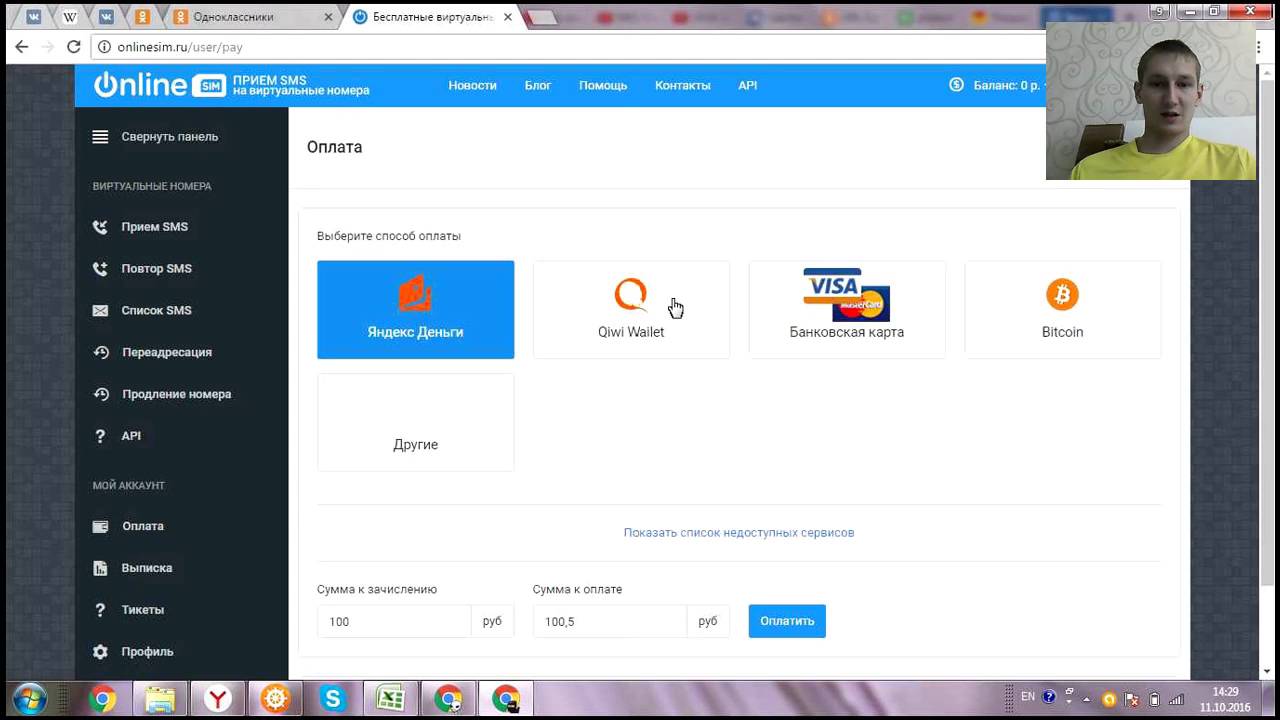Select Яндекс Деньги payment method
This screenshot has height=720, width=1280.
(x=415, y=310)
